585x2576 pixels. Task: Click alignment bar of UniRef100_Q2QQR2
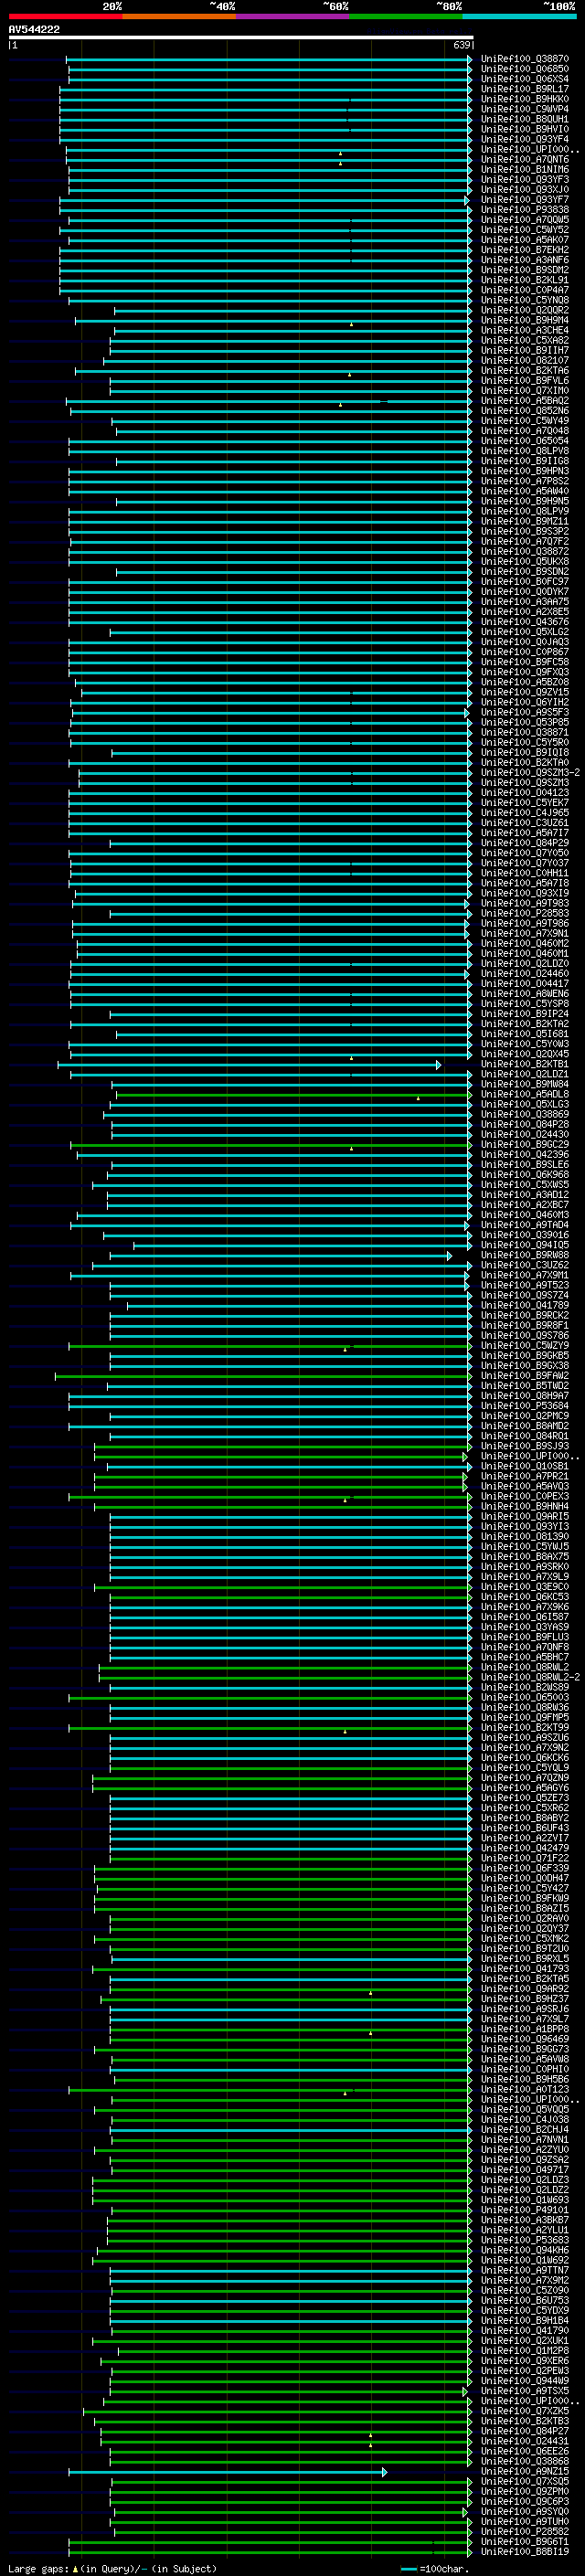pyautogui.click(x=293, y=310)
